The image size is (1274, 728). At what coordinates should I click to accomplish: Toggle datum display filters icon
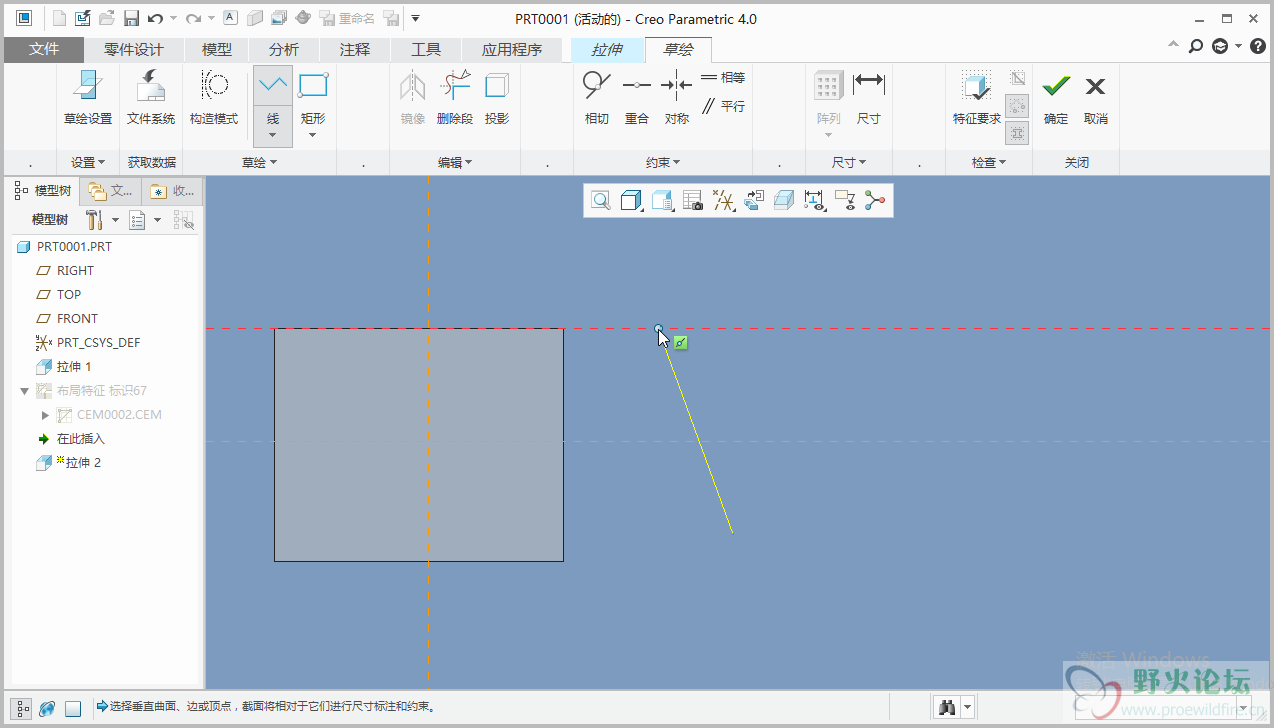click(x=724, y=201)
